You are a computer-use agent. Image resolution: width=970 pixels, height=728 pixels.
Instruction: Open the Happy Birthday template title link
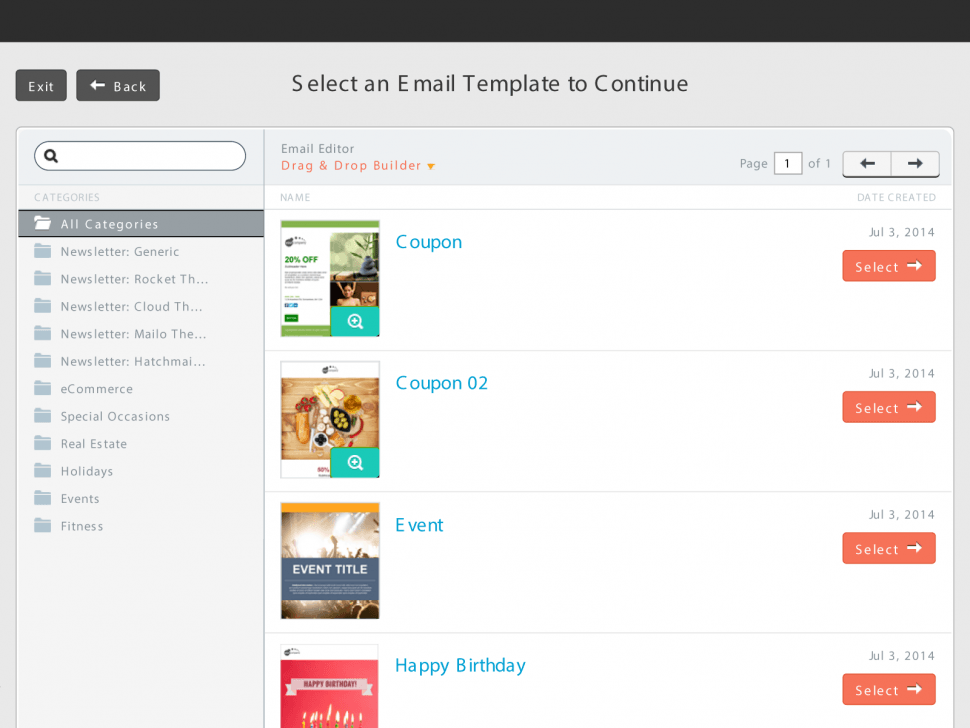tap(460, 666)
